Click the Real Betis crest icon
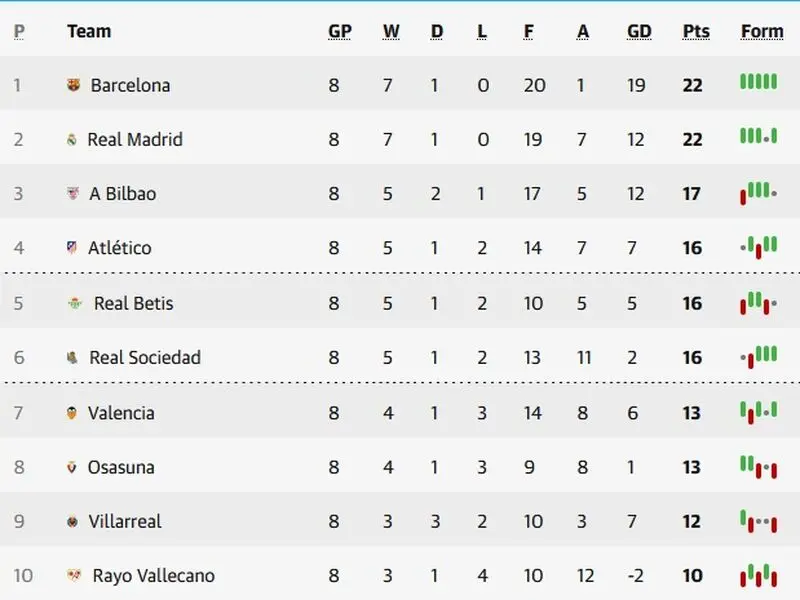Image resolution: width=800 pixels, height=600 pixels. coord(75,303)
